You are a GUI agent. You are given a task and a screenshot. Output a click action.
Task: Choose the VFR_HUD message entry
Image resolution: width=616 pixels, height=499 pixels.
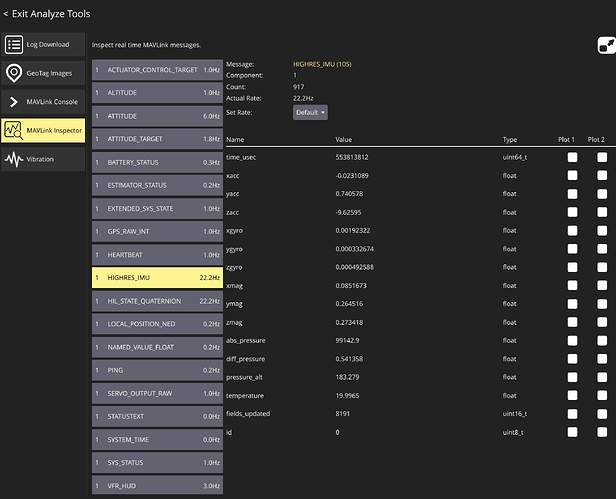tap(157, 485)
